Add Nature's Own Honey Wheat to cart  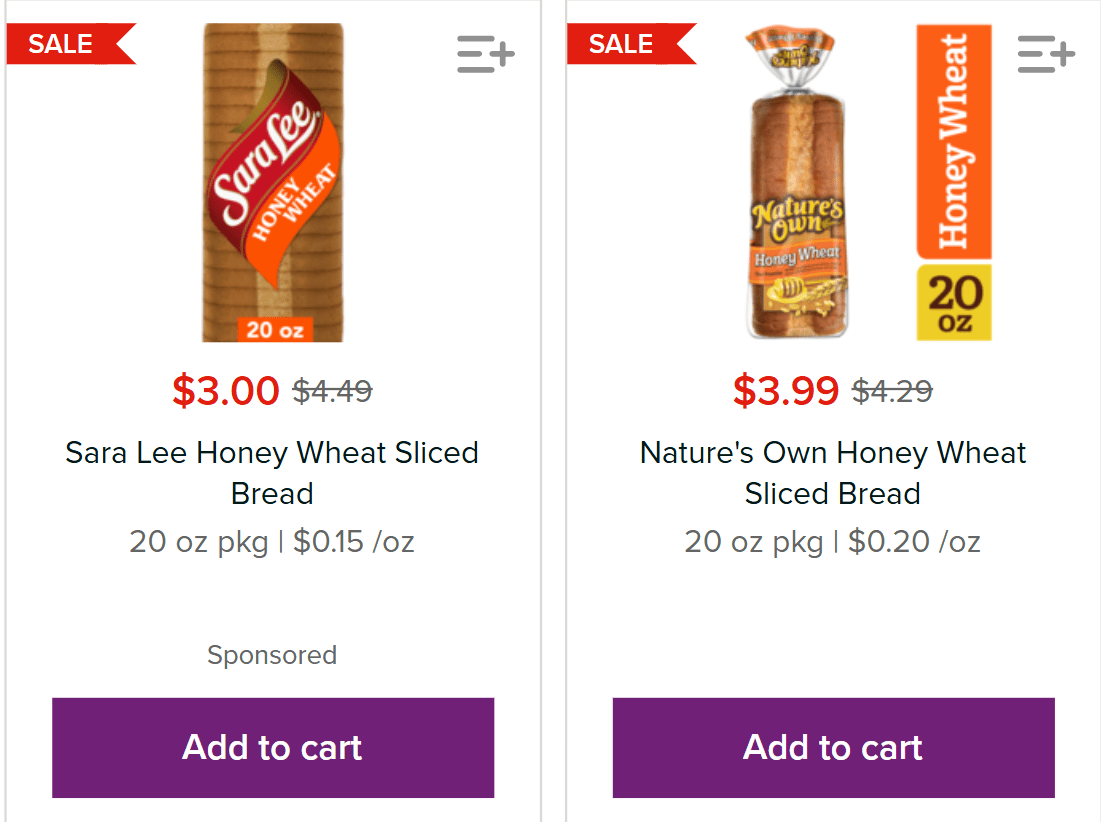click(x=833, y=748)
